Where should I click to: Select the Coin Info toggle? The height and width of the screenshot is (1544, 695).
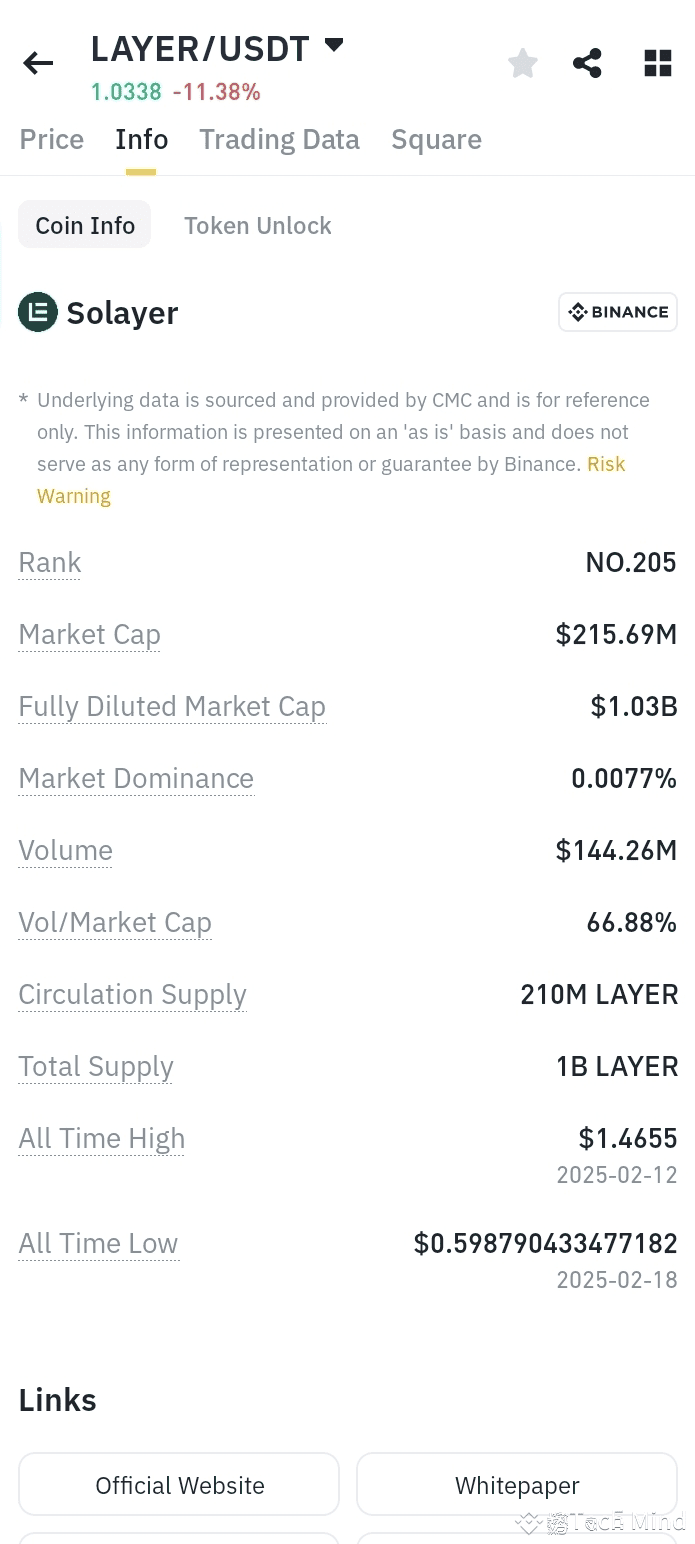coord(85,225)
